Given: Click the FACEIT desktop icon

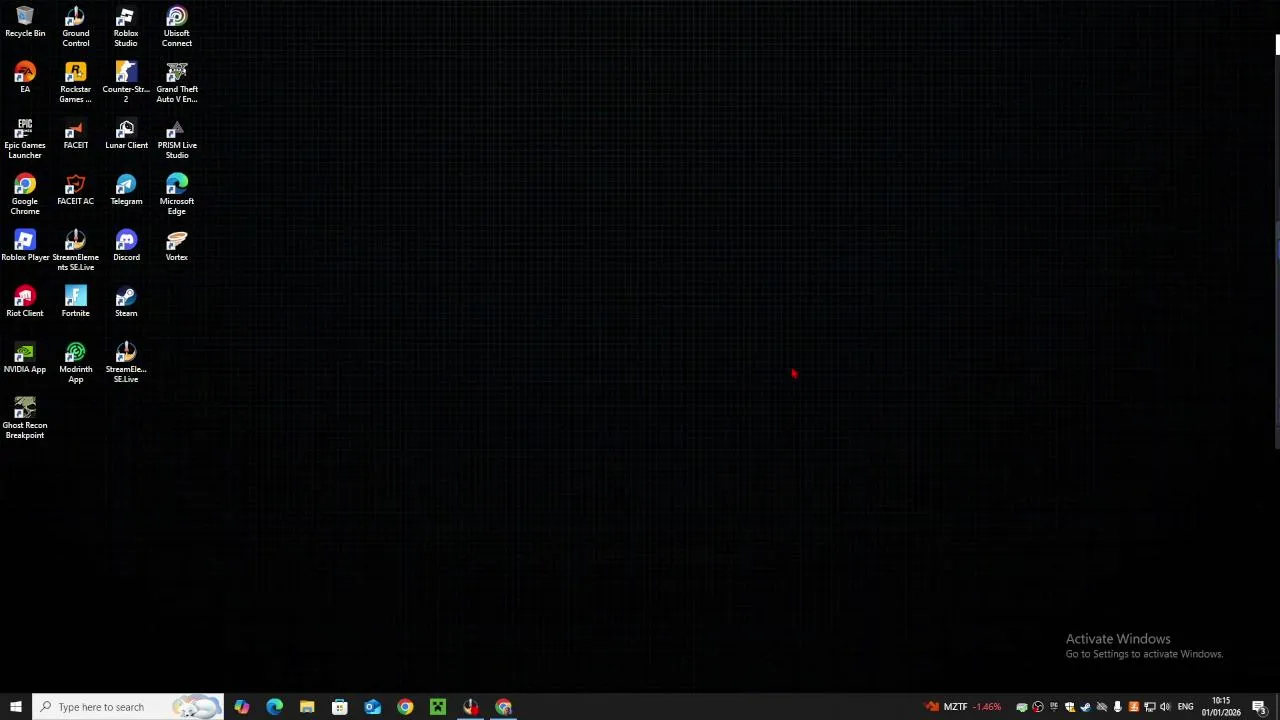Looking at the screenshot, I should (76, 135).
